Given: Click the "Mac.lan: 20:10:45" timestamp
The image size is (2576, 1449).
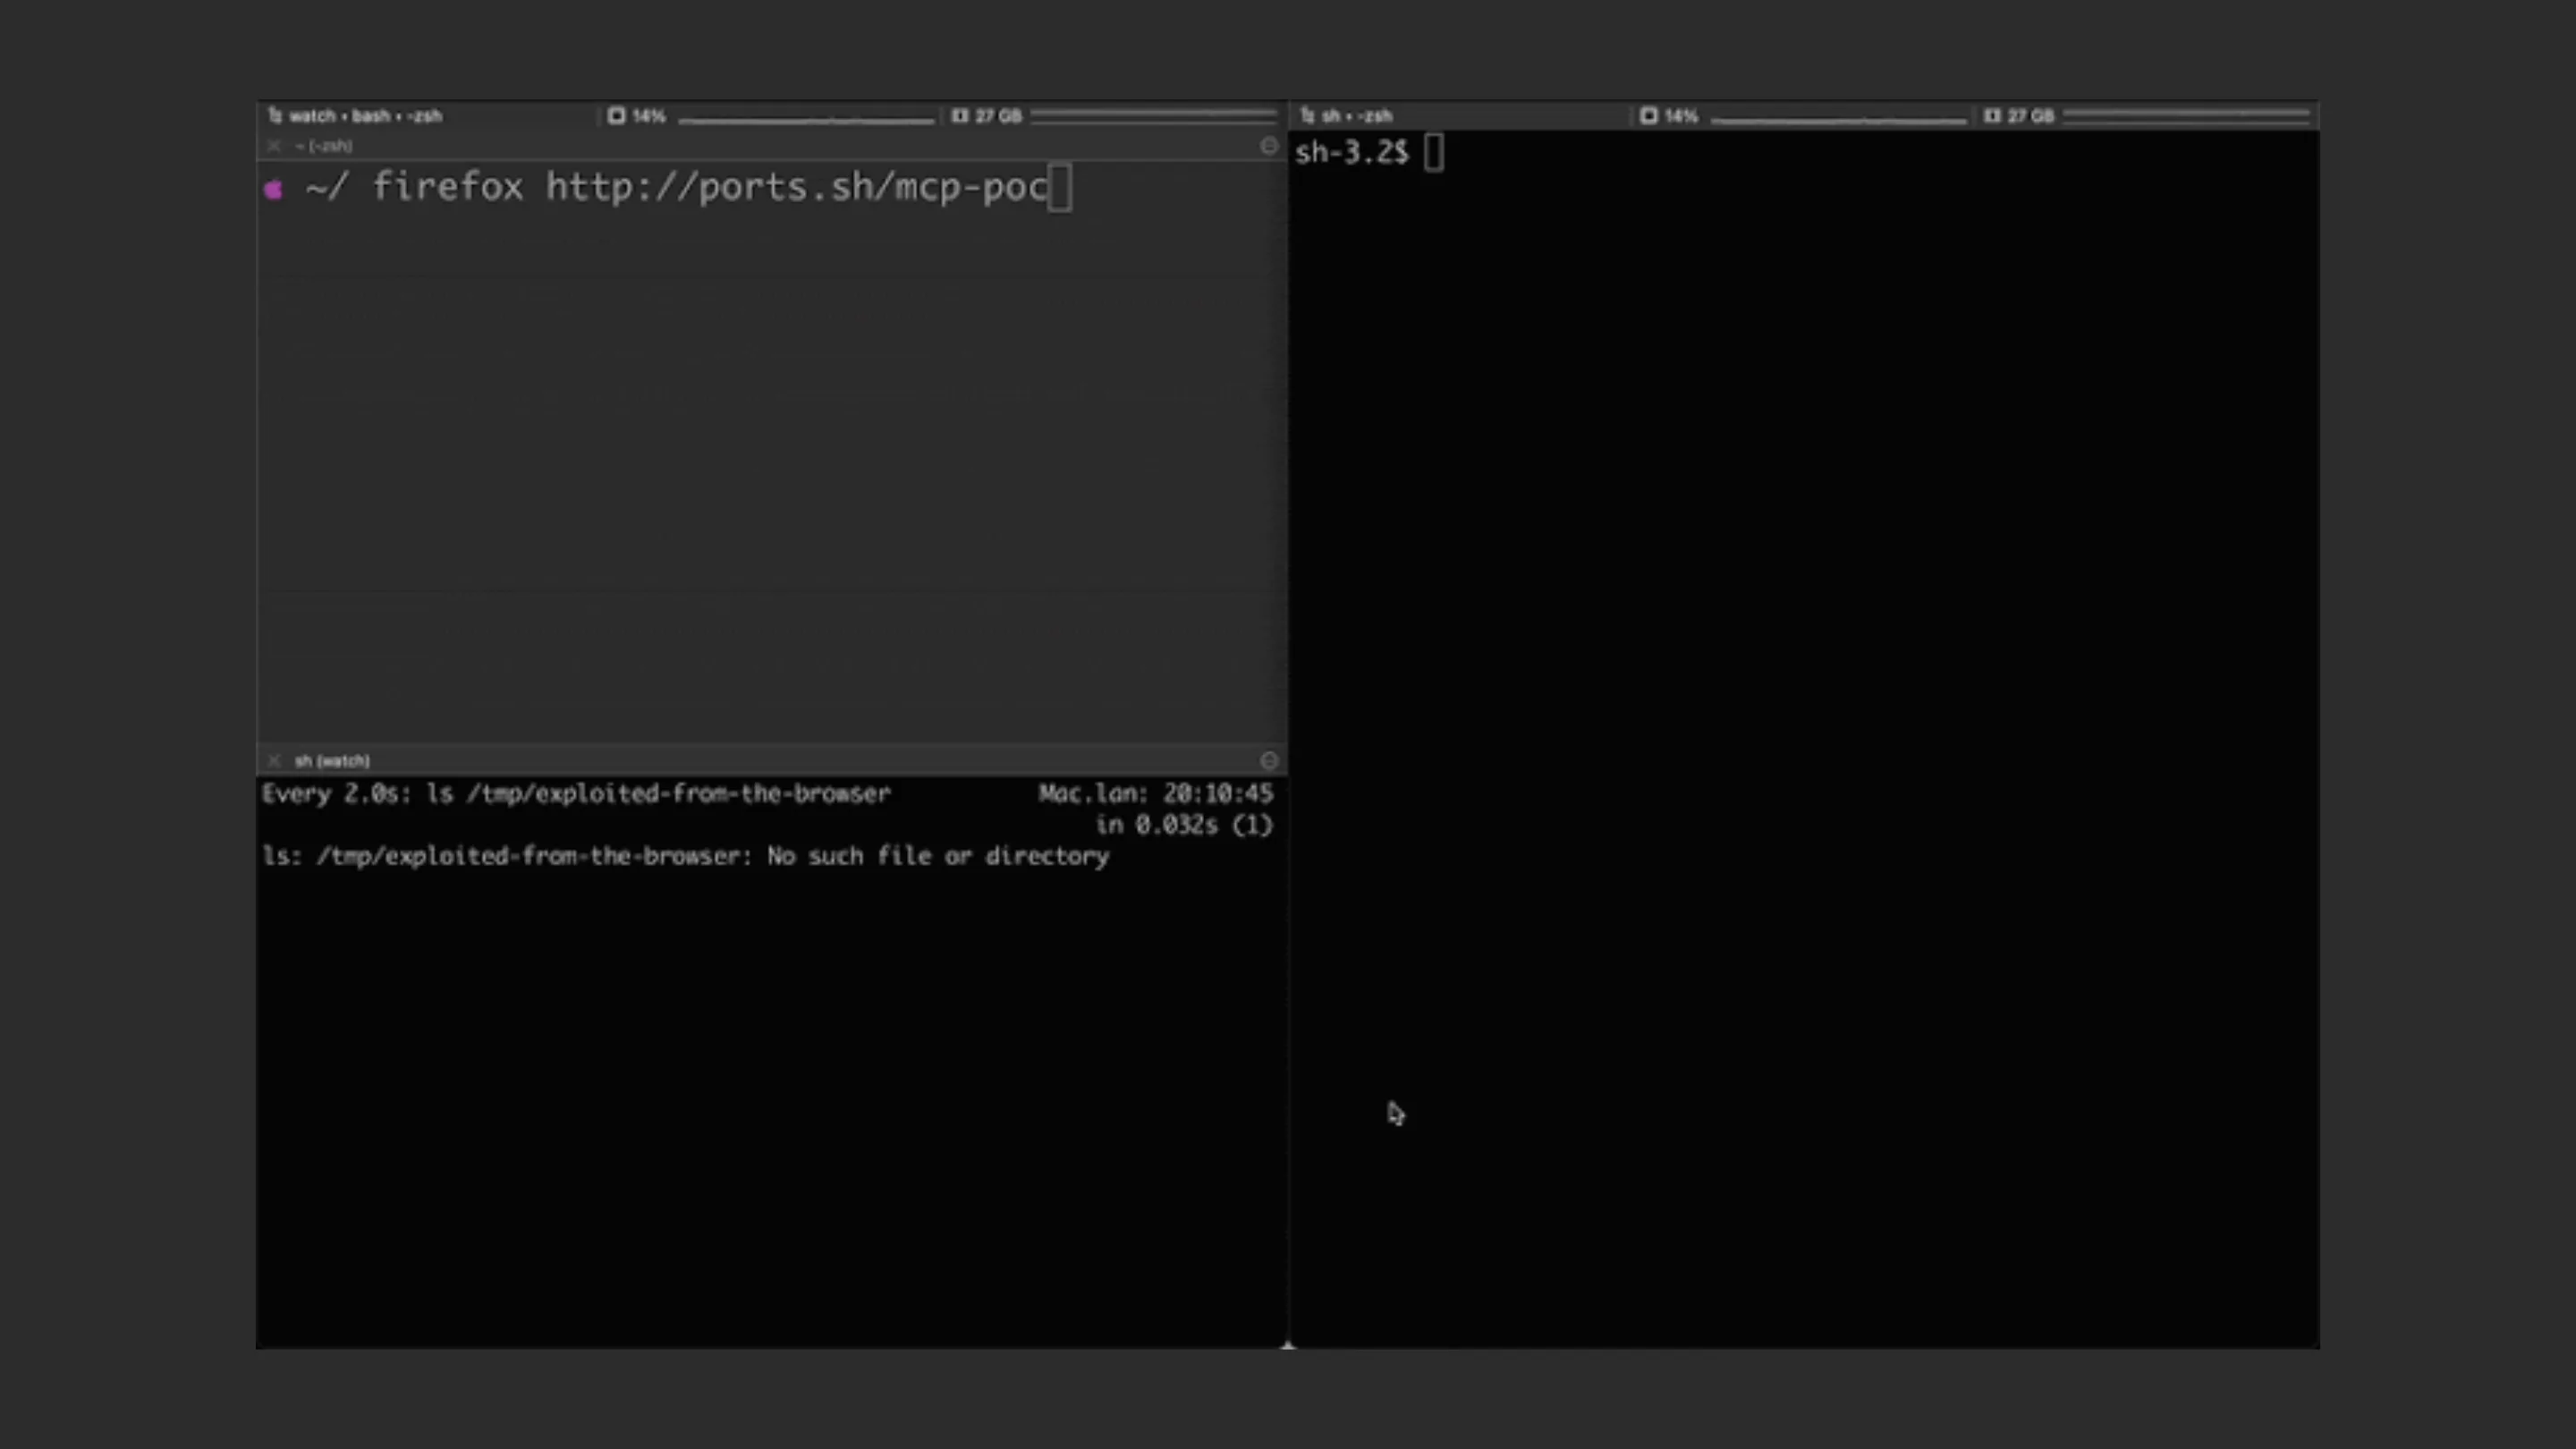Looking at the screenshot, I should pyautogui.click(x=1156, y=794).
